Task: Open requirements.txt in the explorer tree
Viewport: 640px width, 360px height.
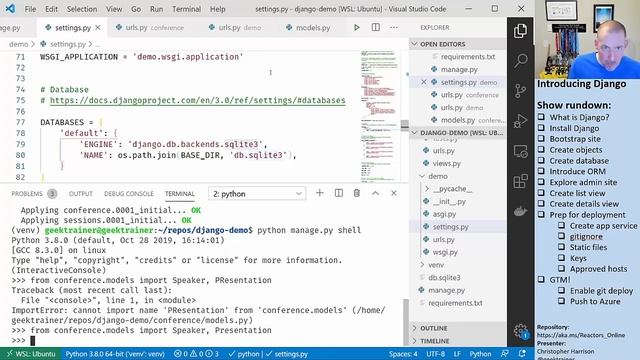Action: (x=455, y=303)
